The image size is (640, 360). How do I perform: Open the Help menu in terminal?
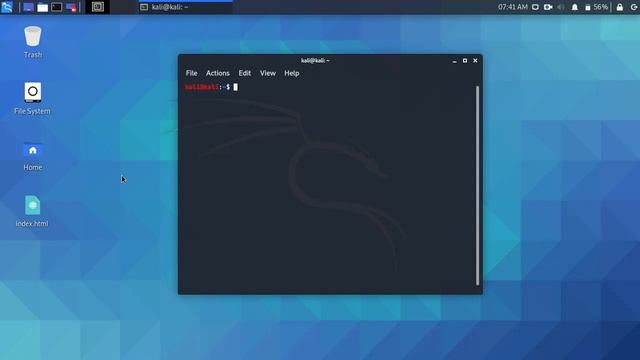click(292, 73)
